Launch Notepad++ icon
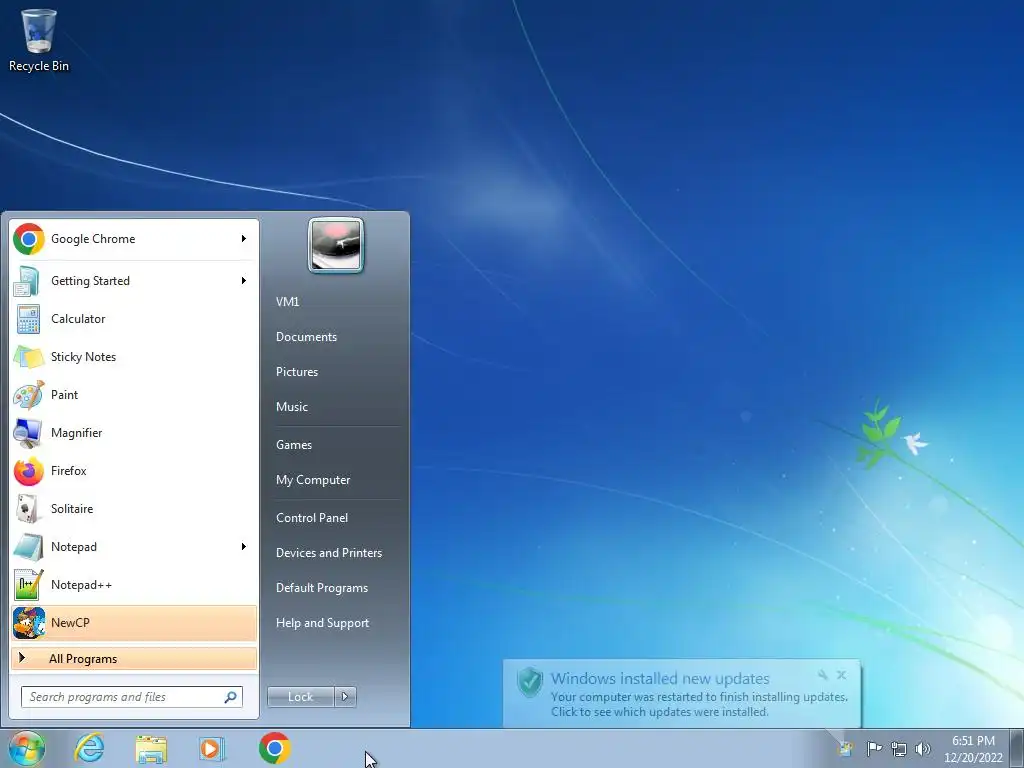This screenshot has height=768, width=1024. (27, 584)
